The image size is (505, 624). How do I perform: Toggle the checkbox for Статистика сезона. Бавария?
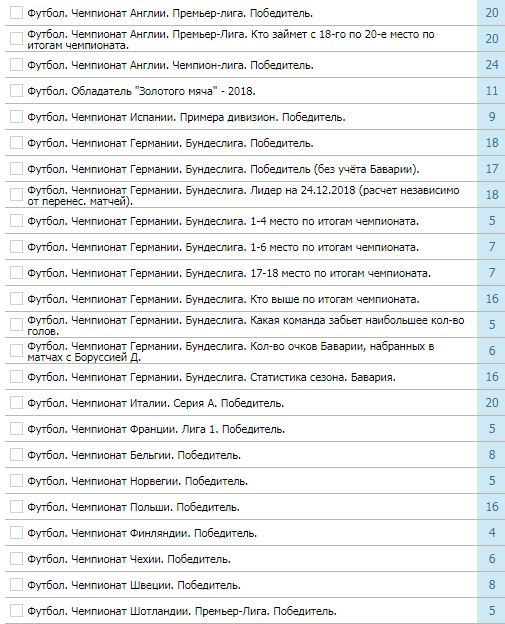point(16,376)
